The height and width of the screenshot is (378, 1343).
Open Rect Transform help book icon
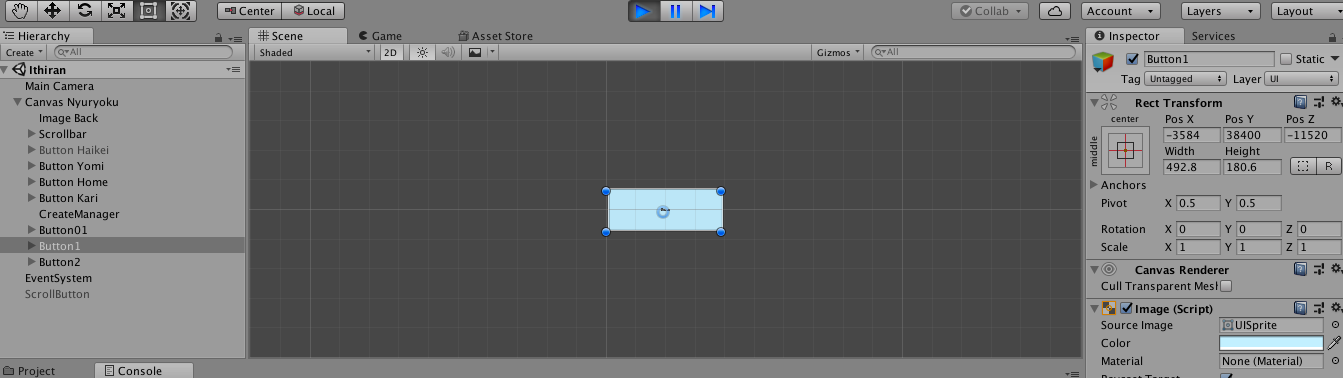pos(1300,102)
